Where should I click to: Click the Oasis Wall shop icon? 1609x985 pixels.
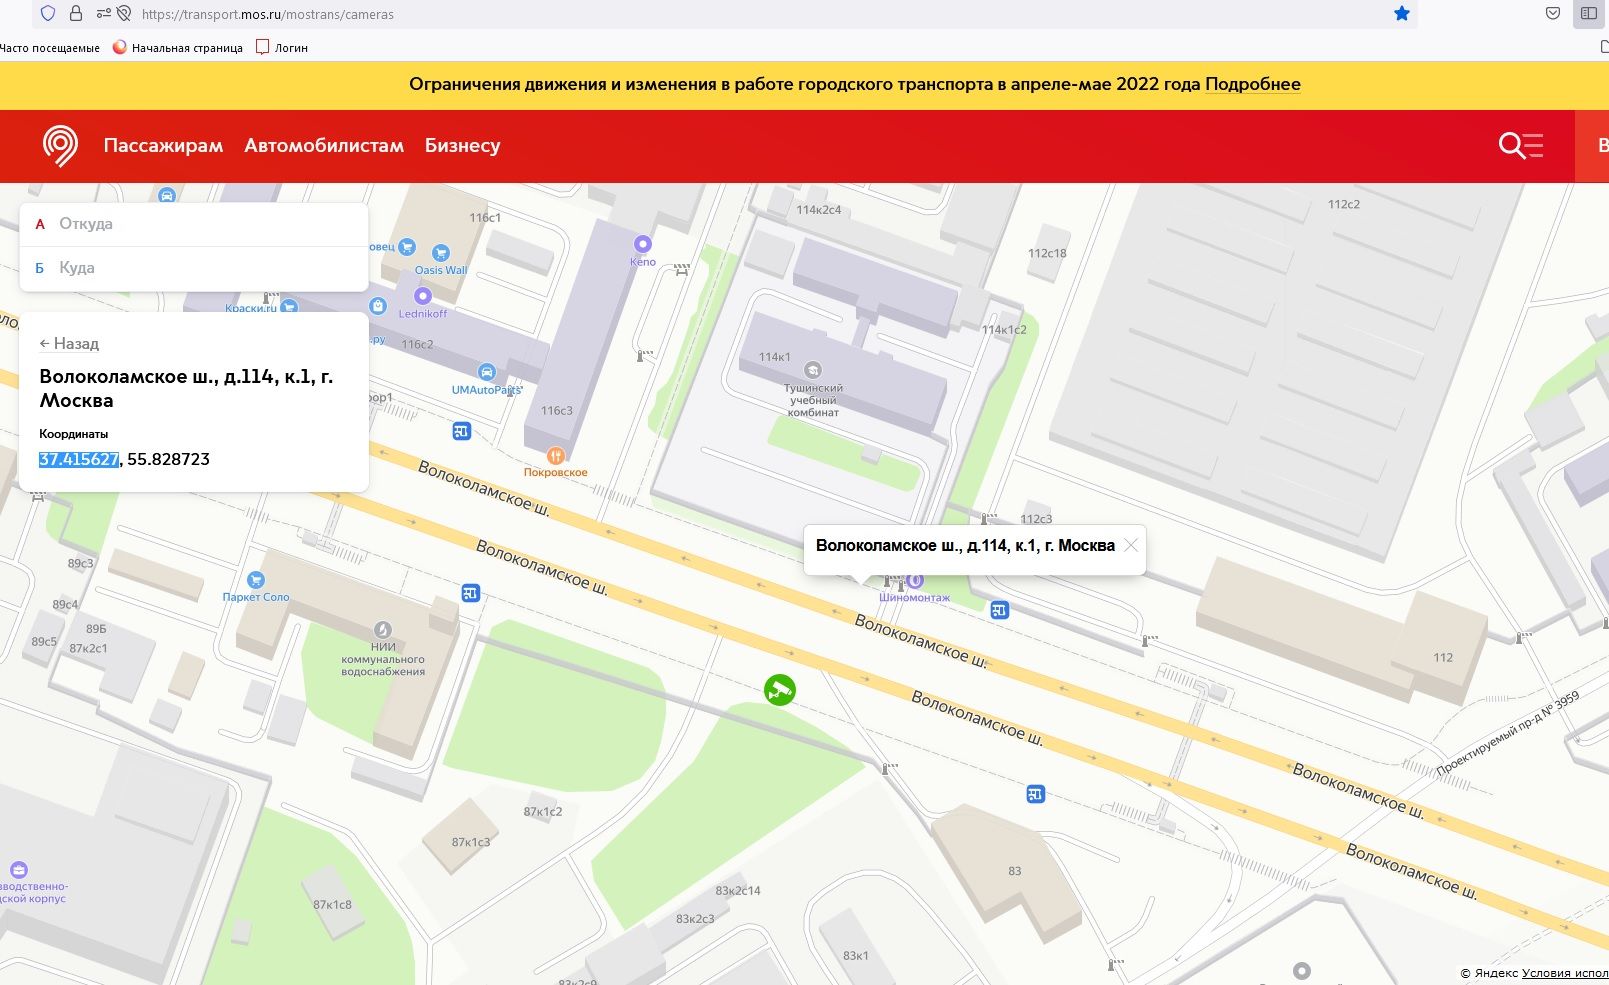coord(441,254)
